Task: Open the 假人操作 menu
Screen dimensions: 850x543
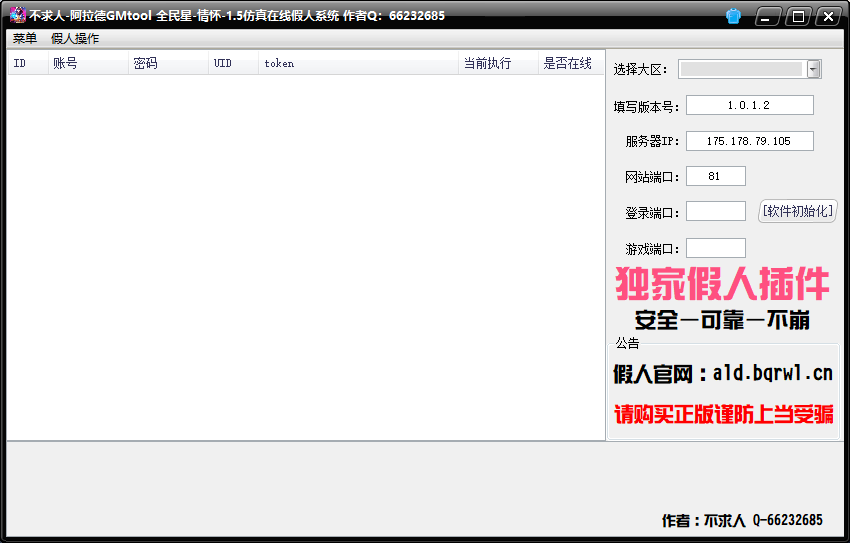Action: click(x=75, y=38)
